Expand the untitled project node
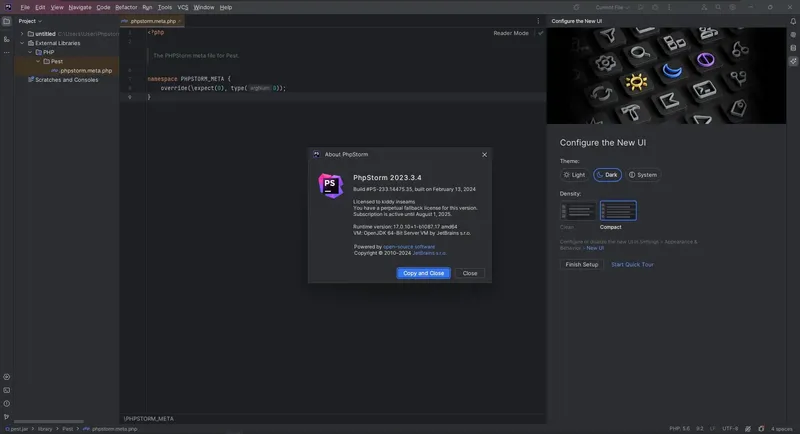Viewport: 800px width, 434px height. pos(22,34)
